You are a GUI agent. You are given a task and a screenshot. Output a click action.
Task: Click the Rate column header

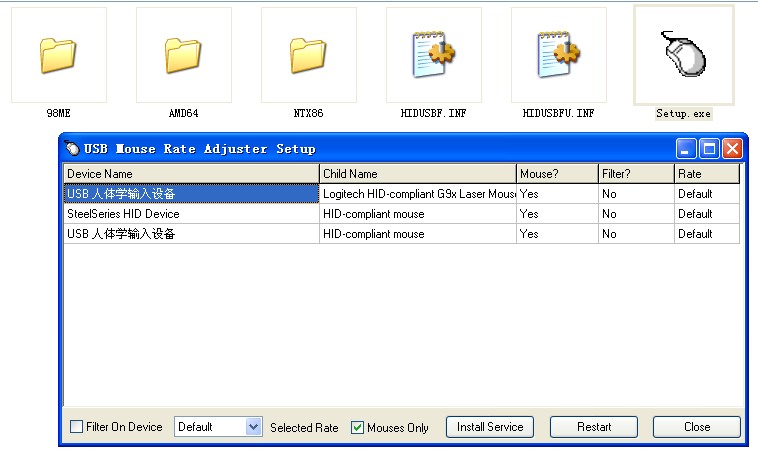tap(707, 173)
